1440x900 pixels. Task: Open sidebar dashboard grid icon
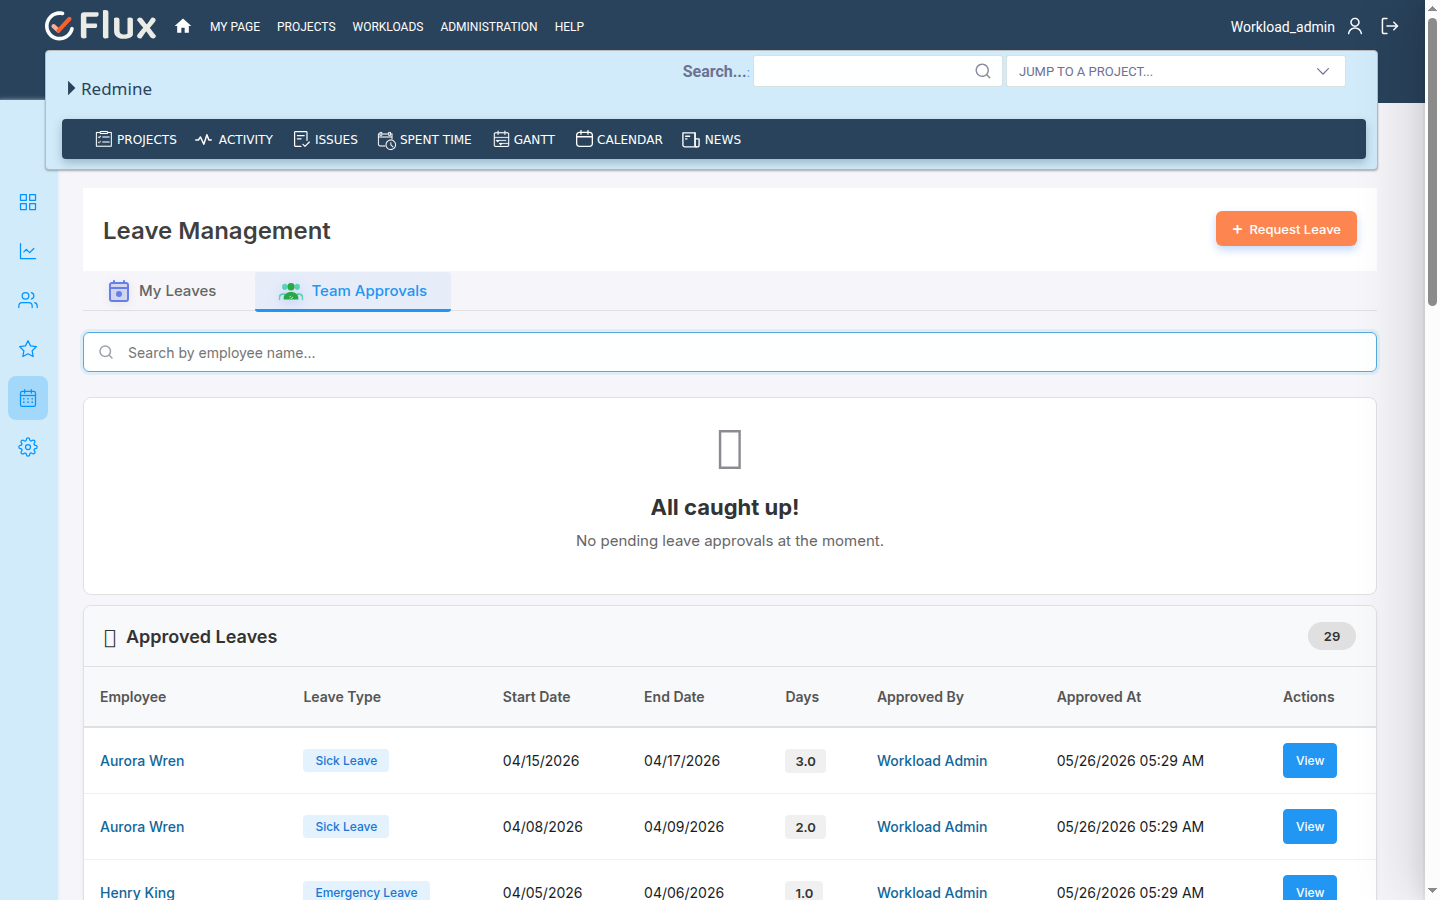(28, 202)
